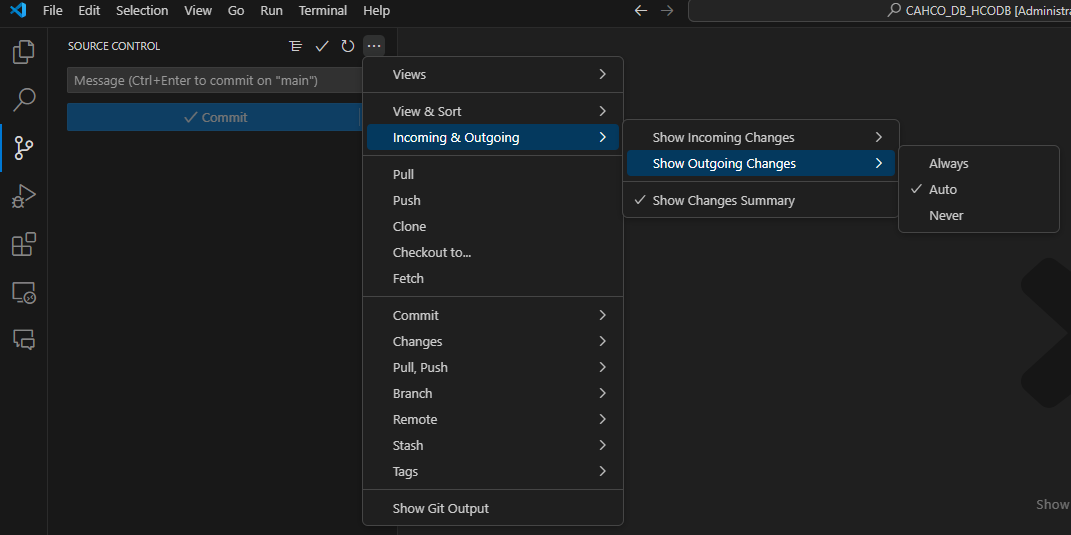Select the Always option for outgoing changes
The height and width of the screenshot is (535, 1071).
948,163
